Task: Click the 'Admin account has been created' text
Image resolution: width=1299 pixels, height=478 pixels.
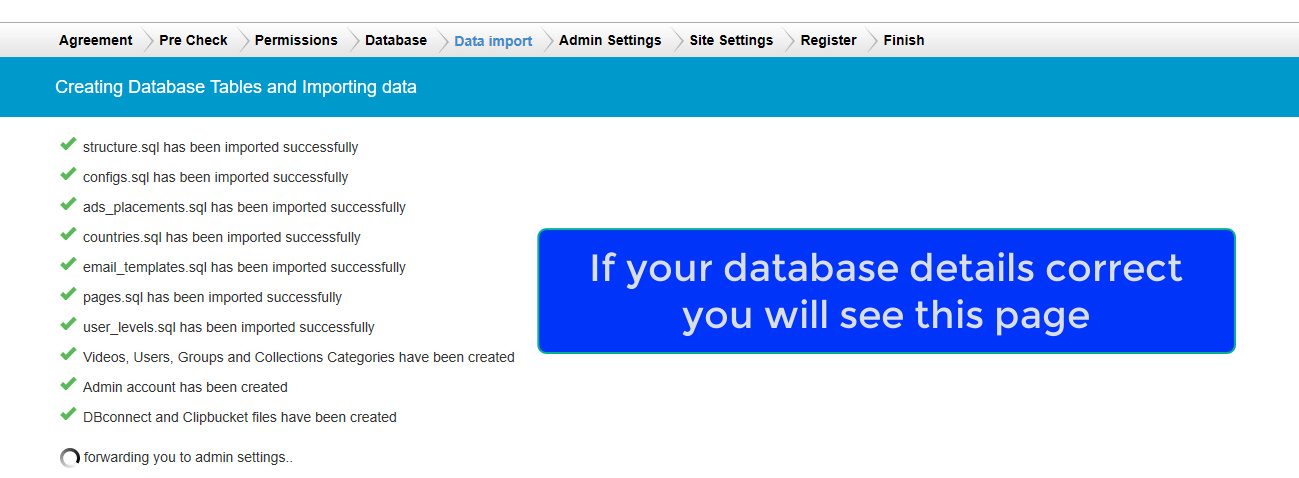Action: tap(185, 387)
